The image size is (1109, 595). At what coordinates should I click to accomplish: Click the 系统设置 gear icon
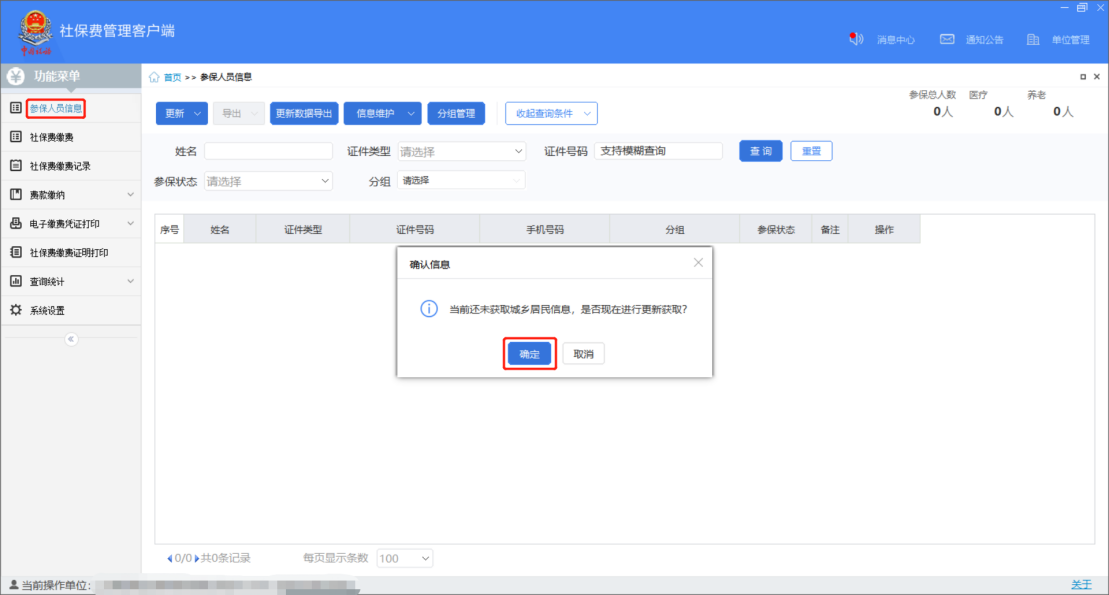pos(16,310)
